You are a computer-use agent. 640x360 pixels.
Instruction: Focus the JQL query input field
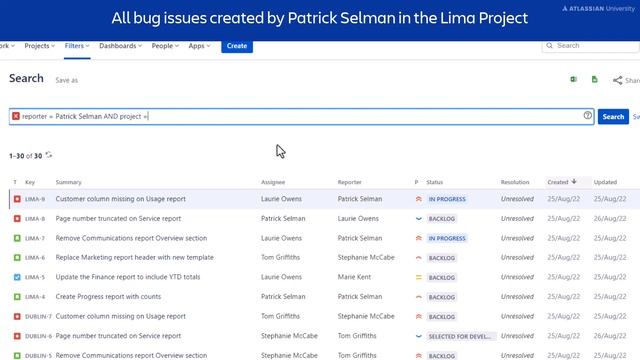(301, 117)
